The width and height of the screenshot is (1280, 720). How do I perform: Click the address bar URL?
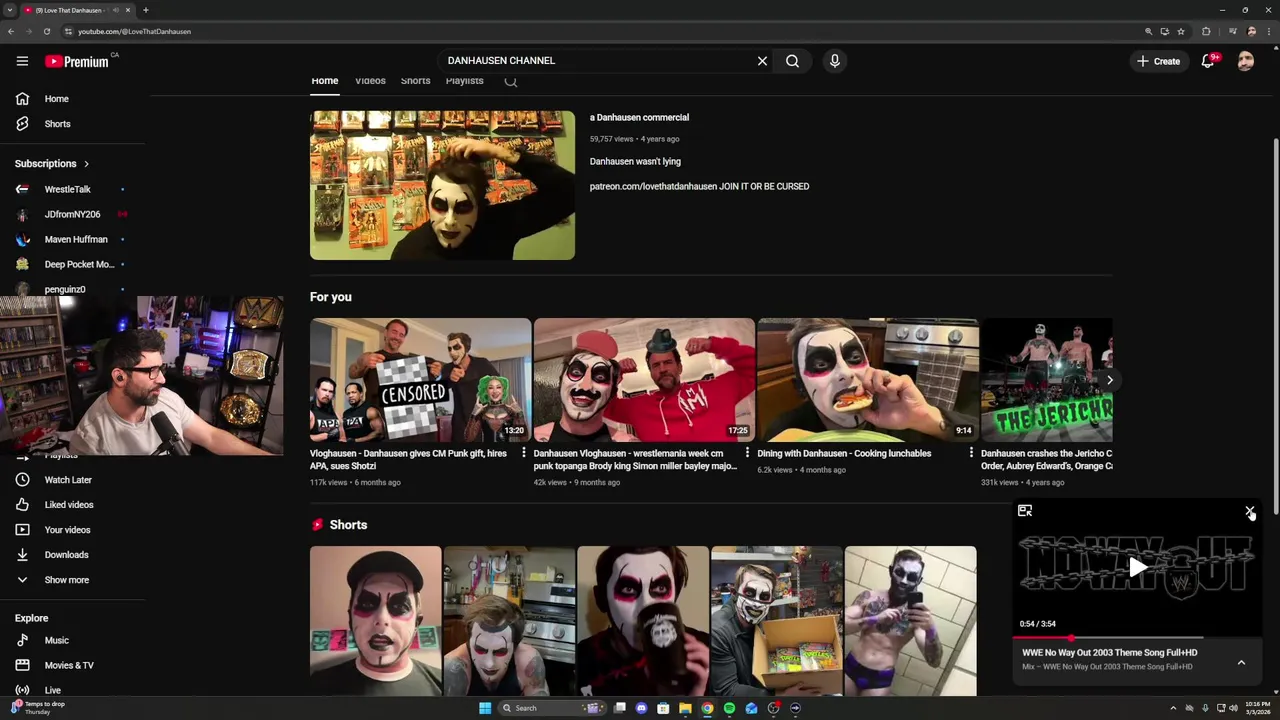tap(134, 31)
